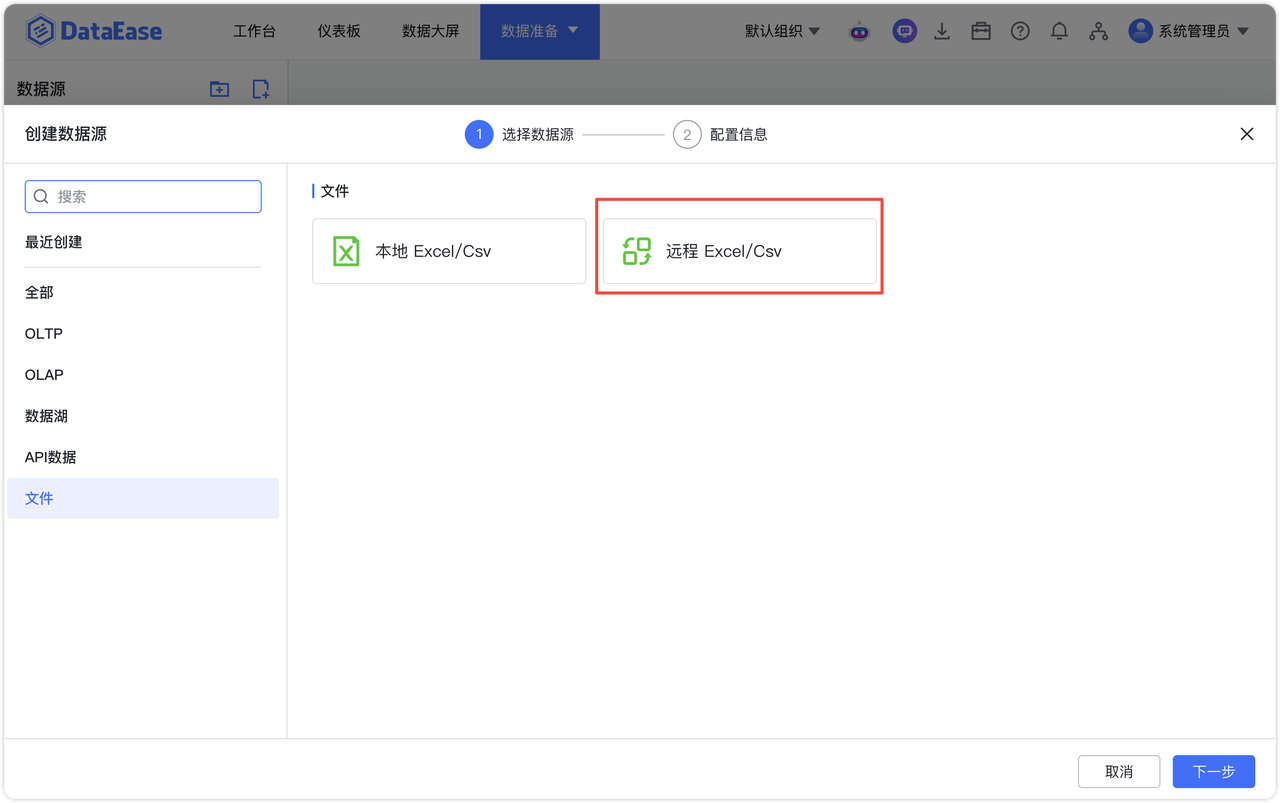Open the toolbox briefcase icon
Screen dimensions: 1280x803
[981, 31]
